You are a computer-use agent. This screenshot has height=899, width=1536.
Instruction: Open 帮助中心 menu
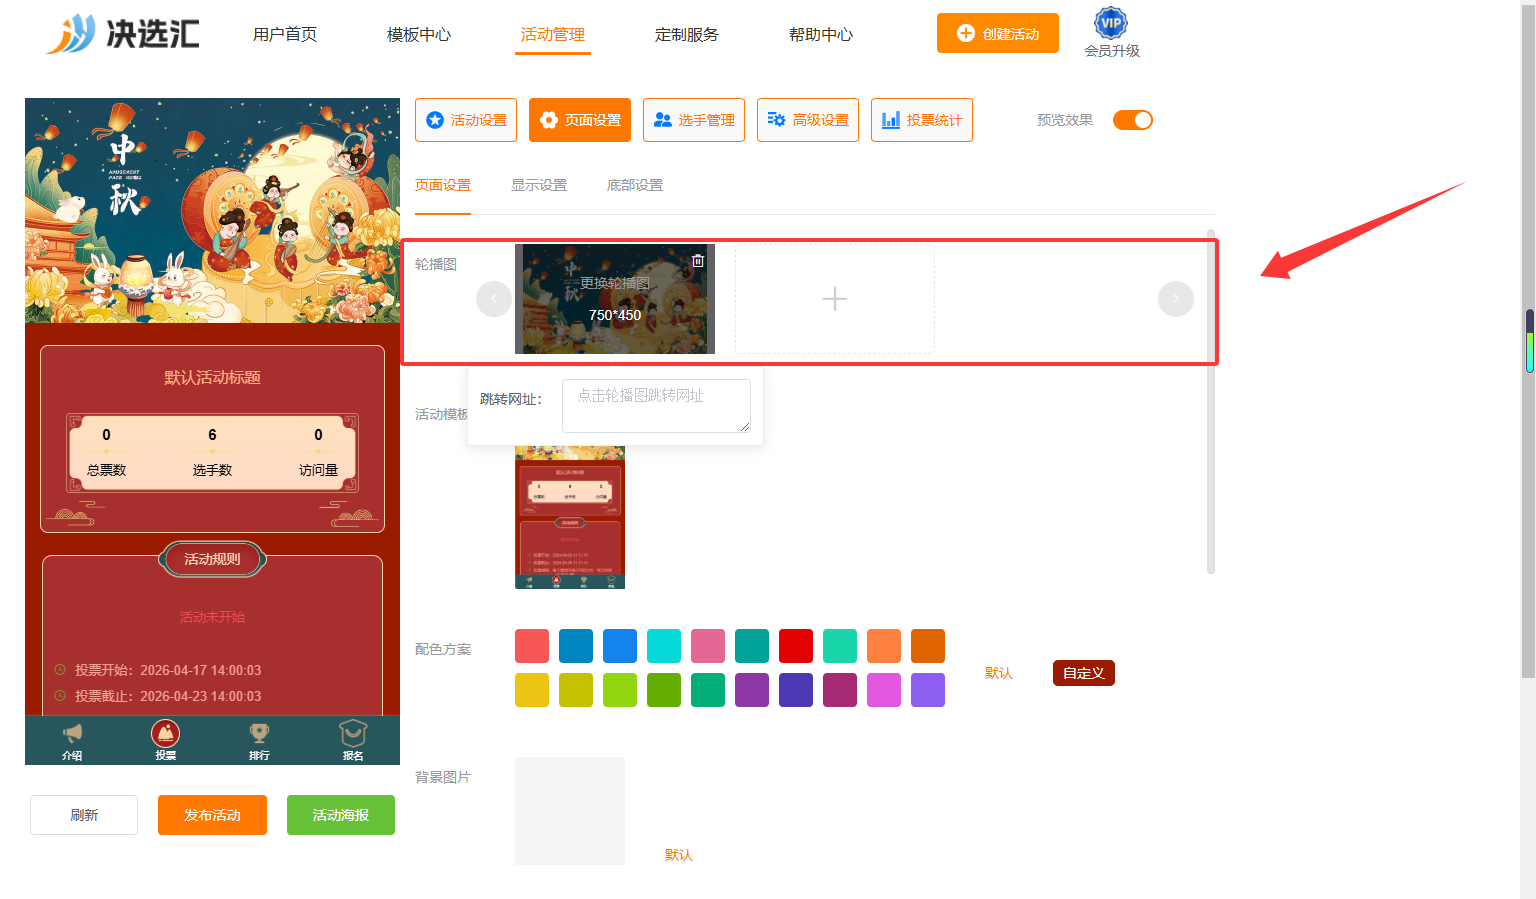(821, 35)
